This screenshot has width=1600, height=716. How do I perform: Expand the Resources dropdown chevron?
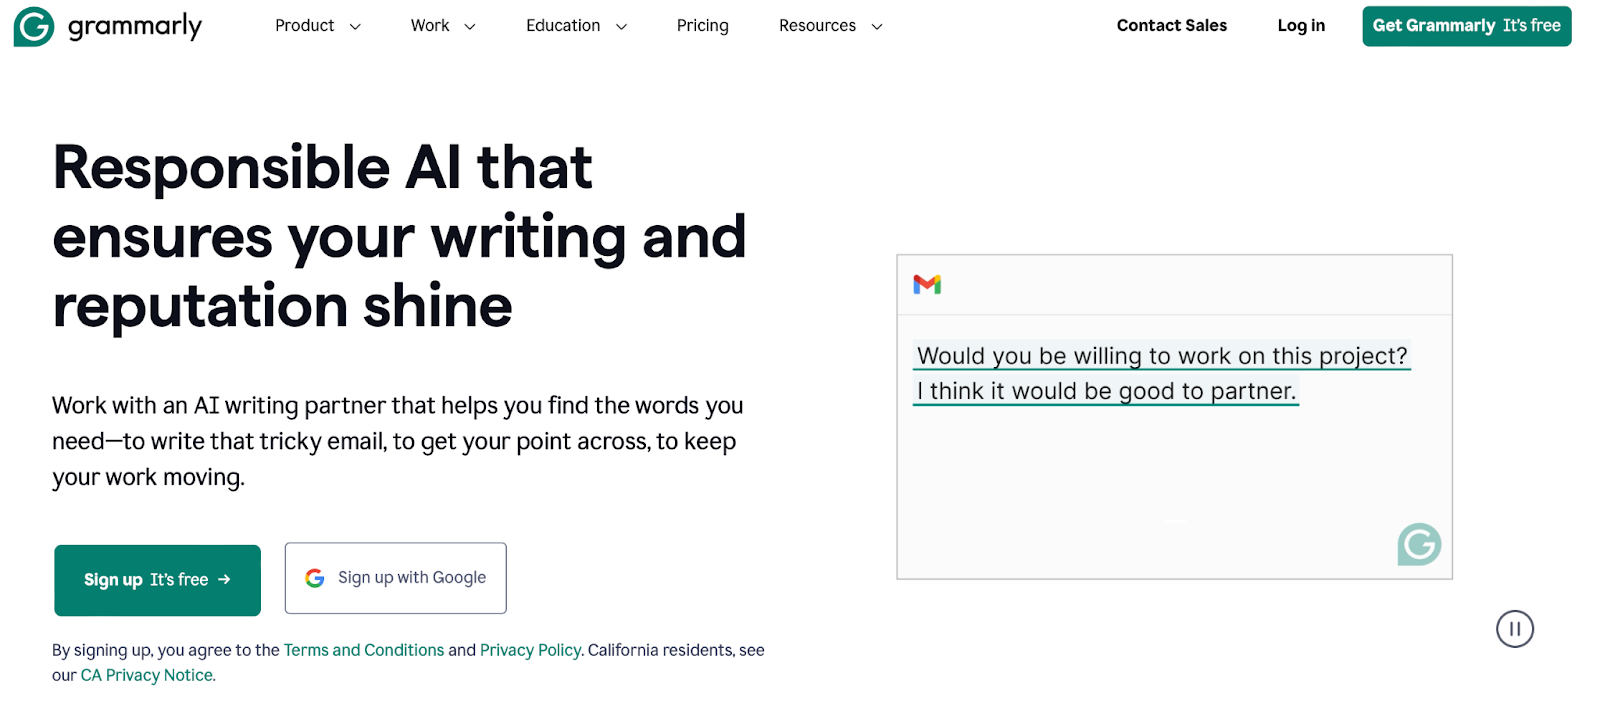[x=877, y=27]
